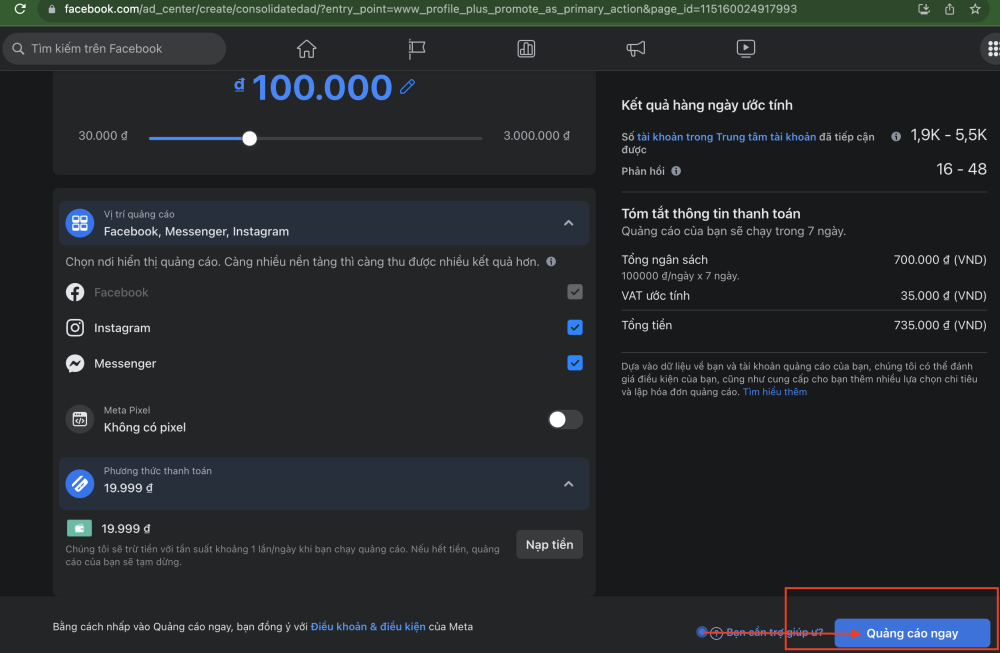Uncheck the Instagram placement checkbox
Image resolution: width=1000 pixels, height=653 pixels.
tap(575, 327)
